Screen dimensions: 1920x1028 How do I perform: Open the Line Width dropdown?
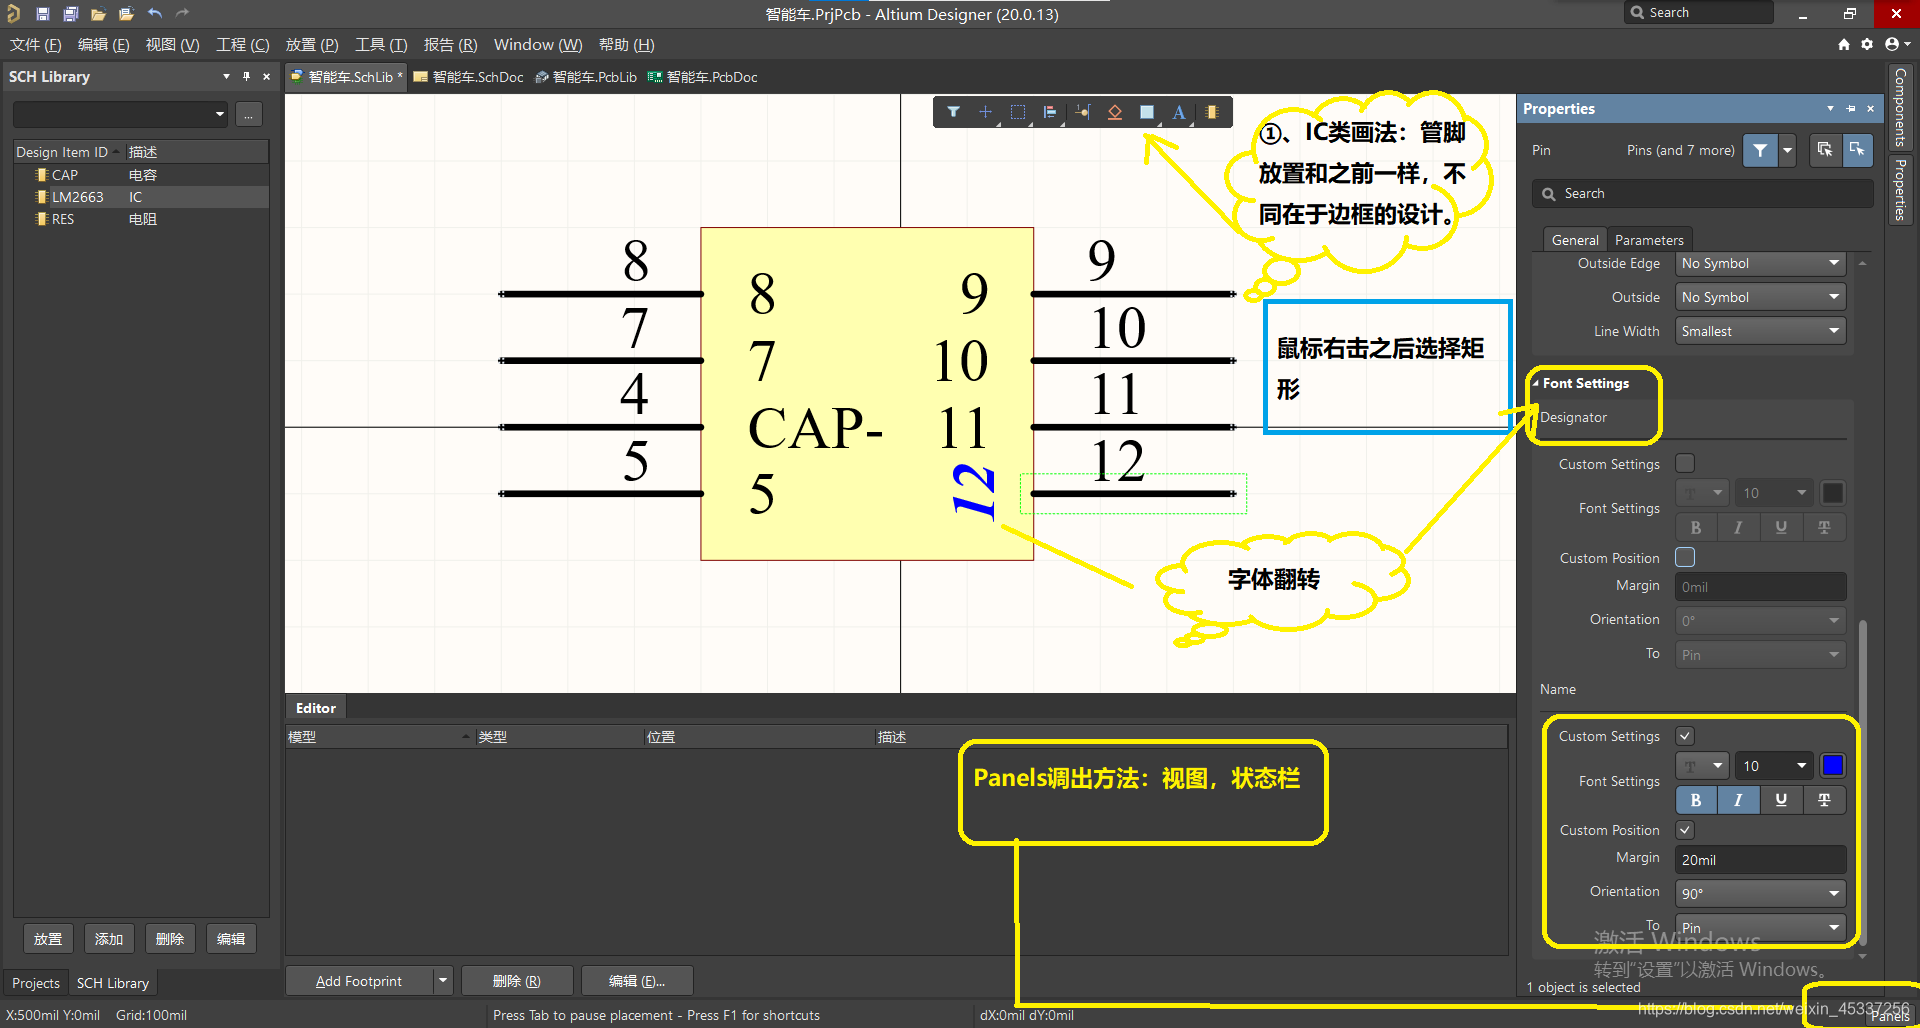coord(1760,331)
